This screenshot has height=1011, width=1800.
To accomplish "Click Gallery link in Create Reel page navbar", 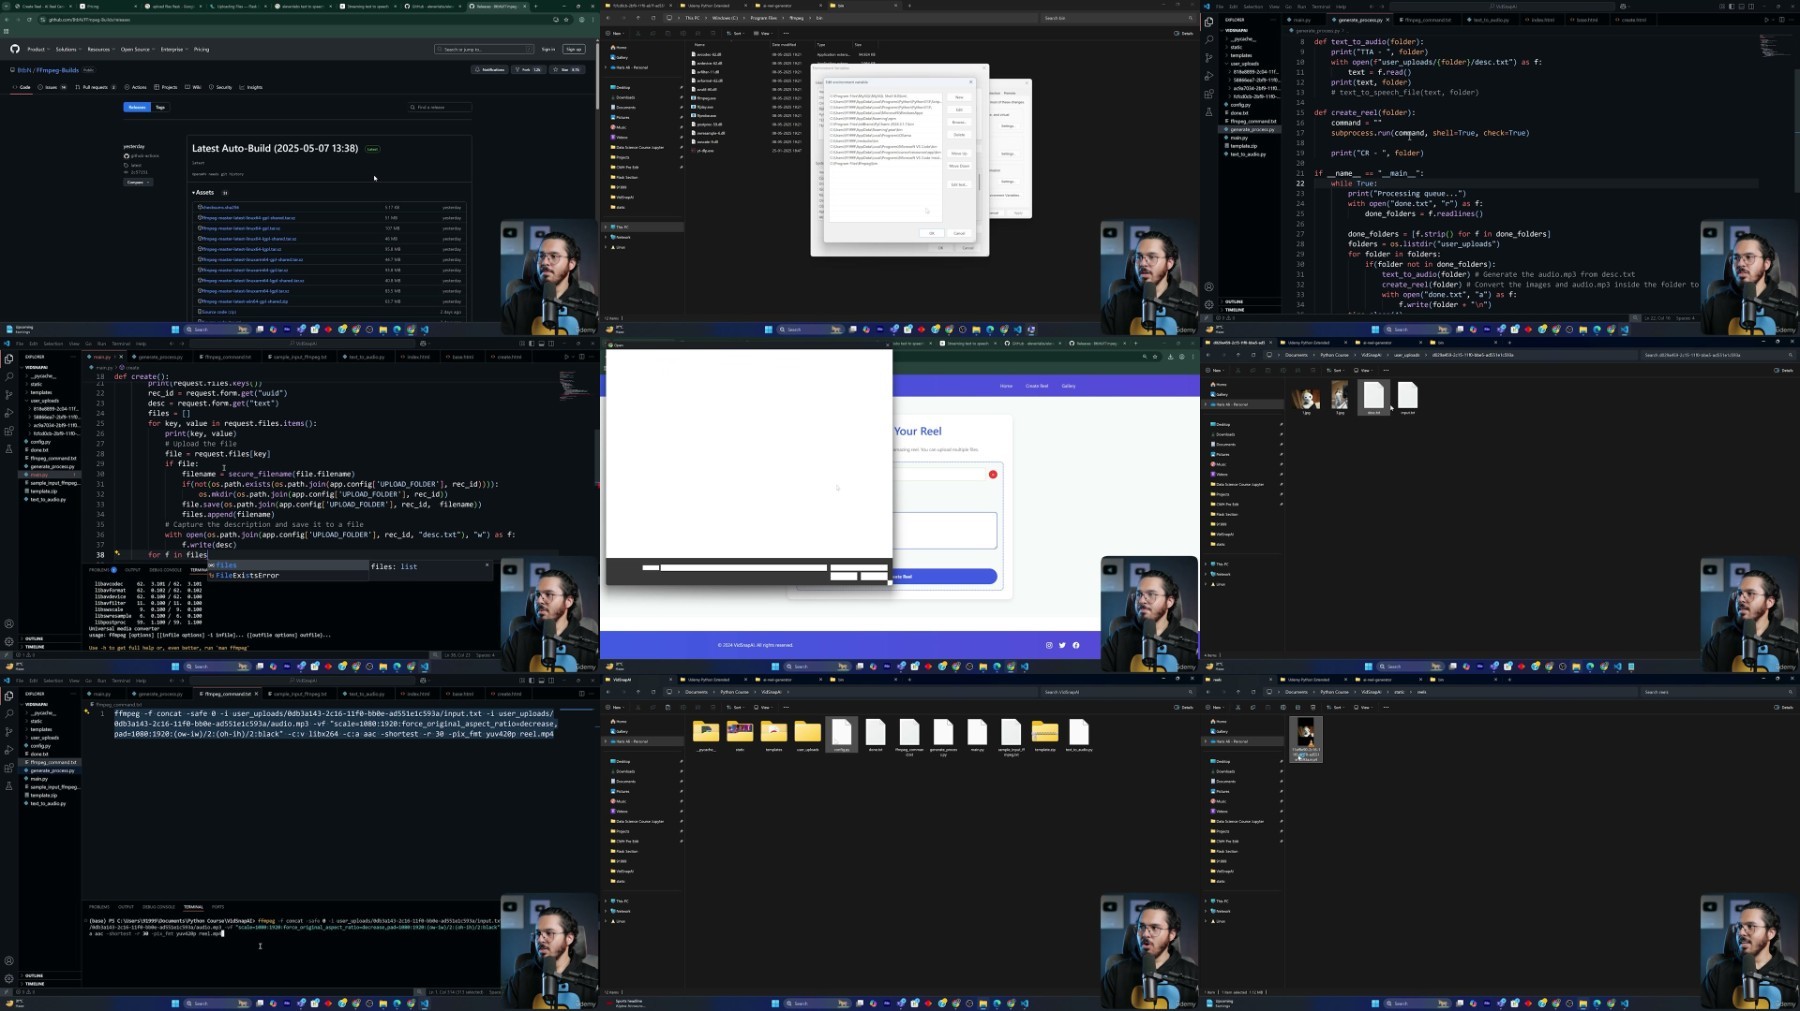I will [x=1068, y=386].
